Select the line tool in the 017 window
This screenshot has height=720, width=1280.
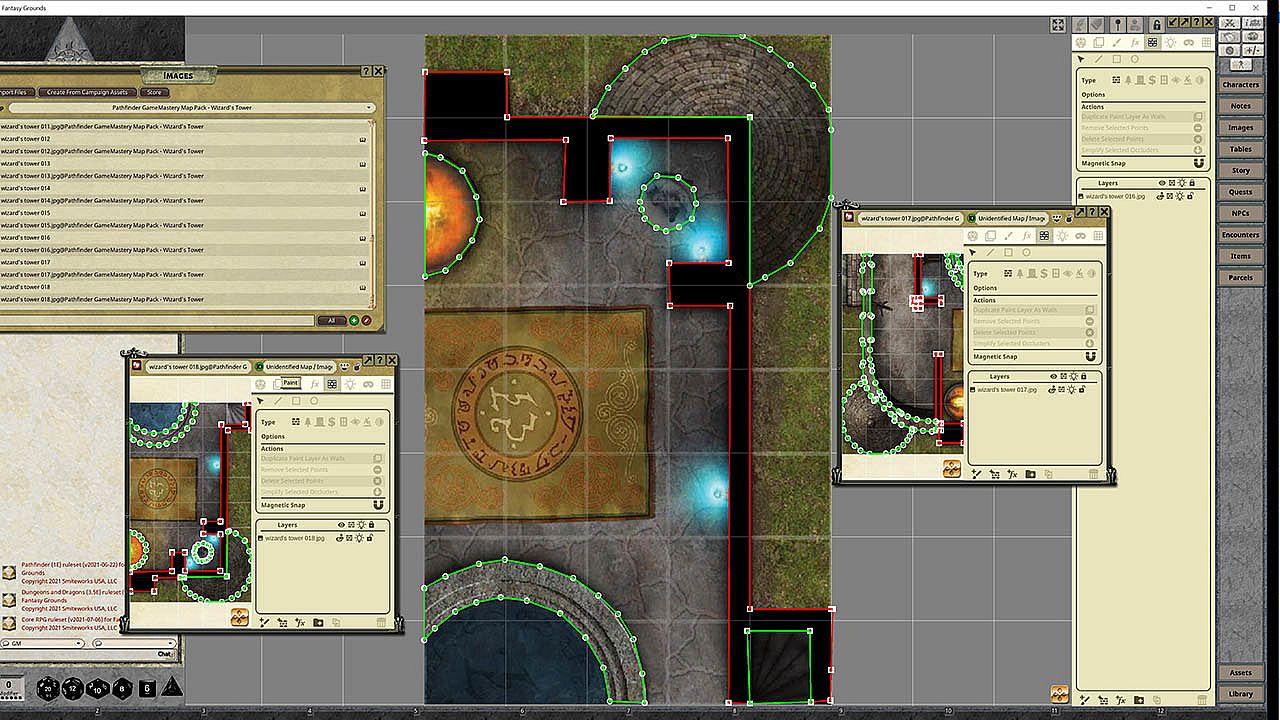point(990,253)
